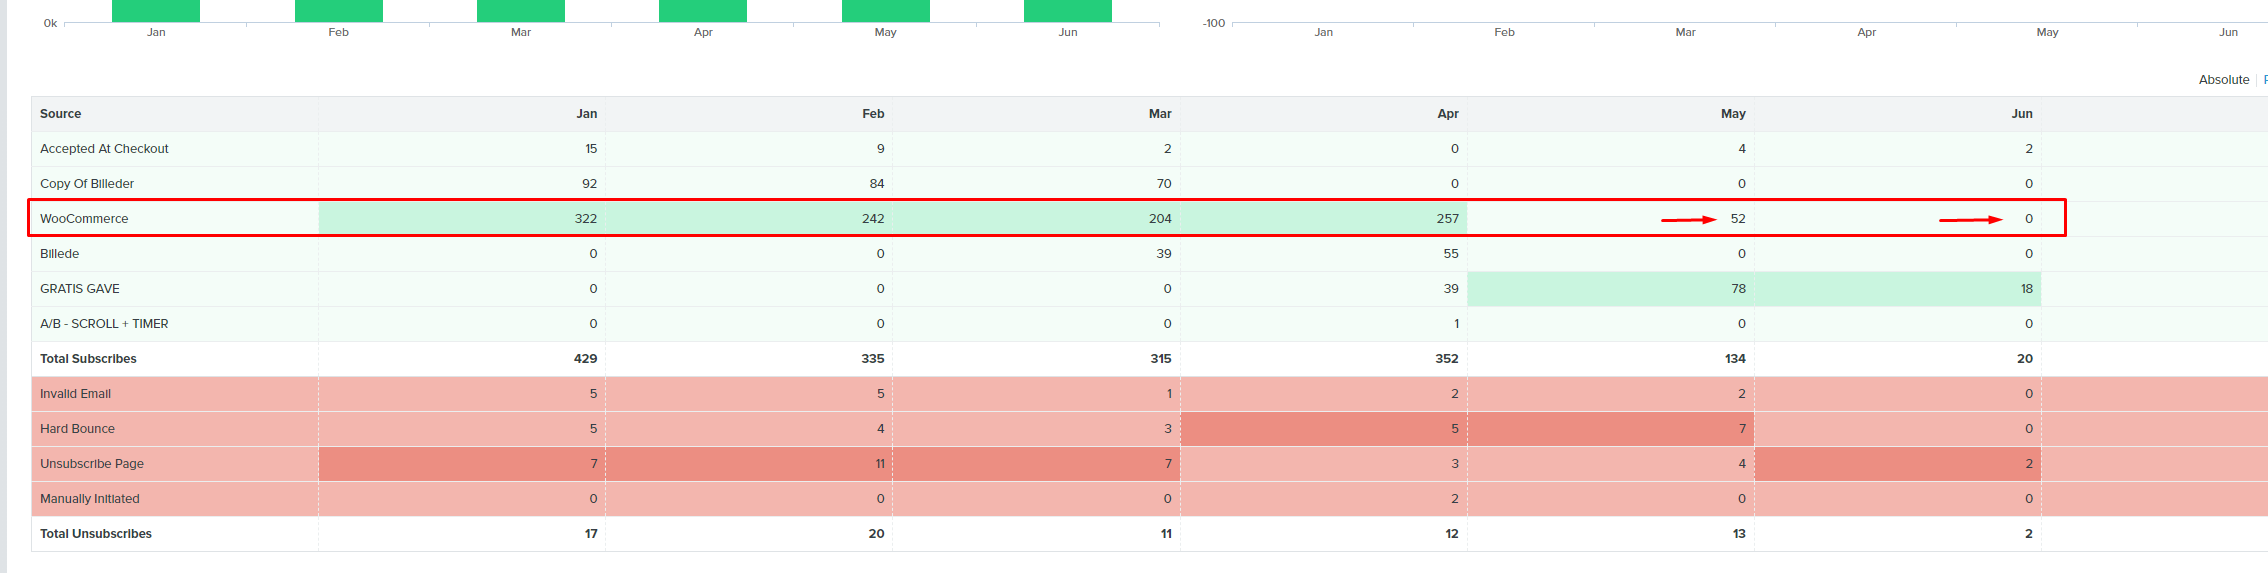
Task: Select the Invalid Email row label
Action: point(75,394)
